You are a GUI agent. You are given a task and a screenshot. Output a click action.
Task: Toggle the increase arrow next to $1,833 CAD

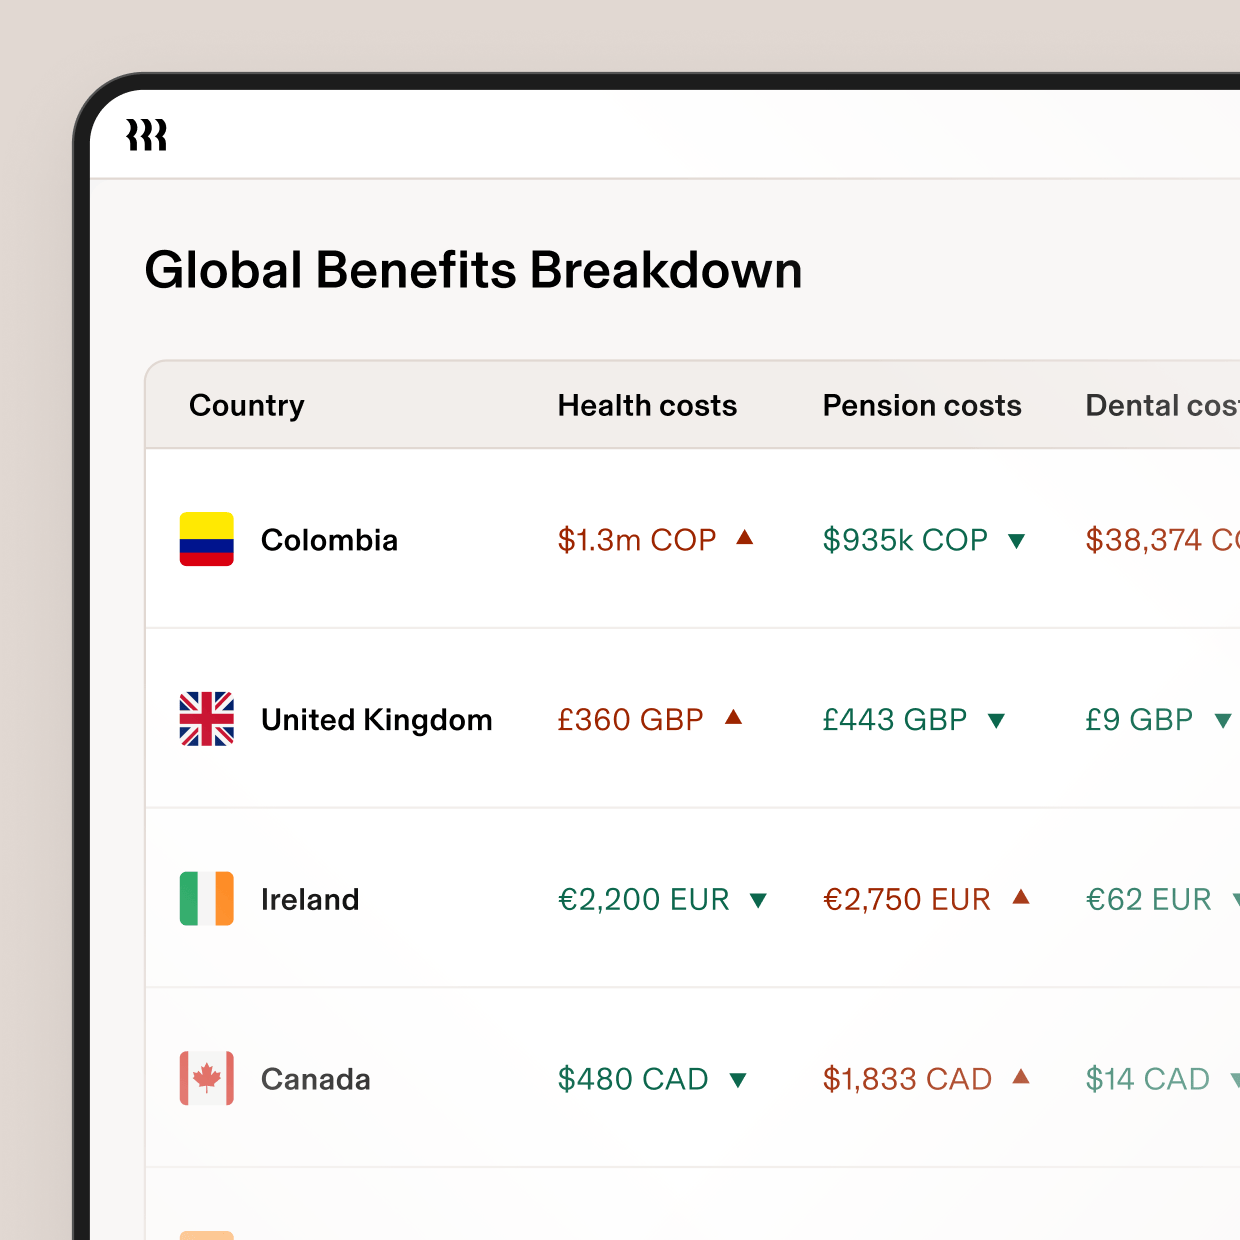[1021, 1078]
